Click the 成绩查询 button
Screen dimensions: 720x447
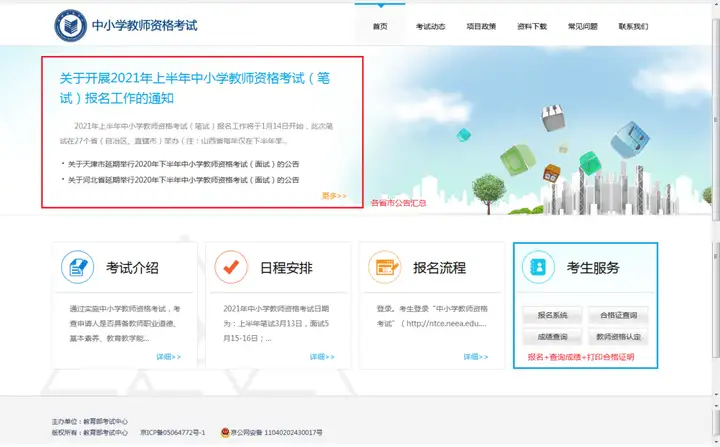click(x=552, y=337)
